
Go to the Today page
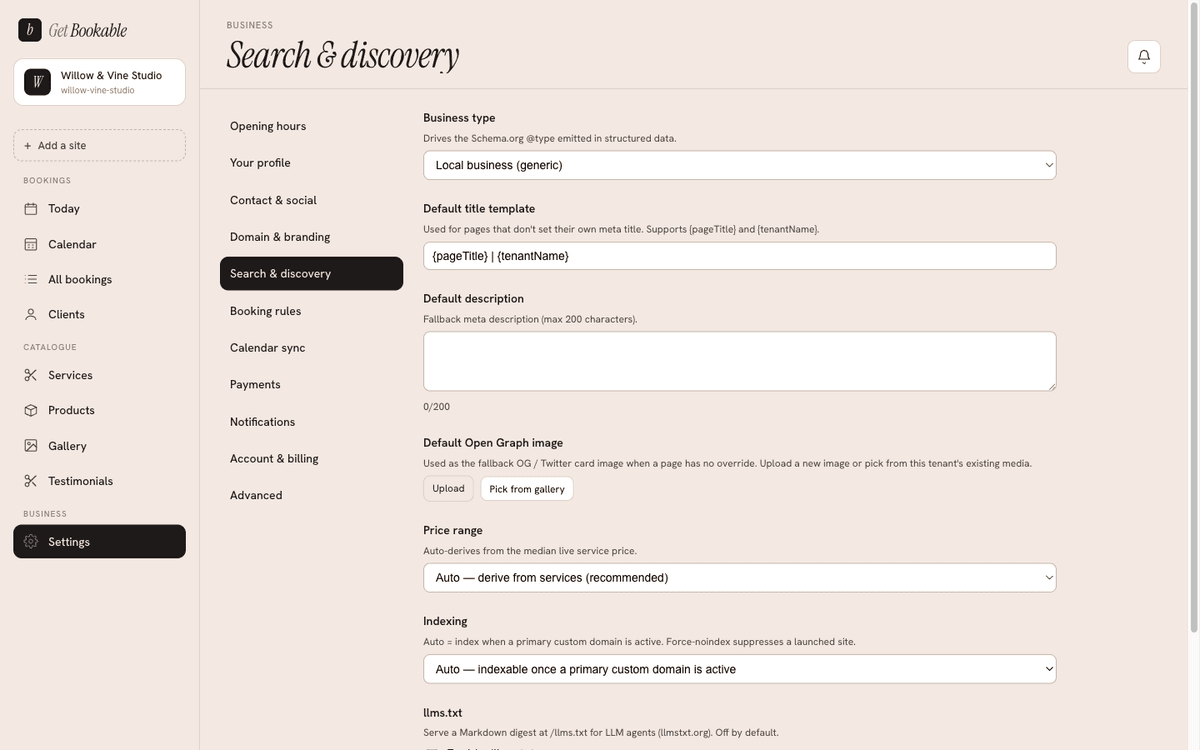tap(99, 209)
